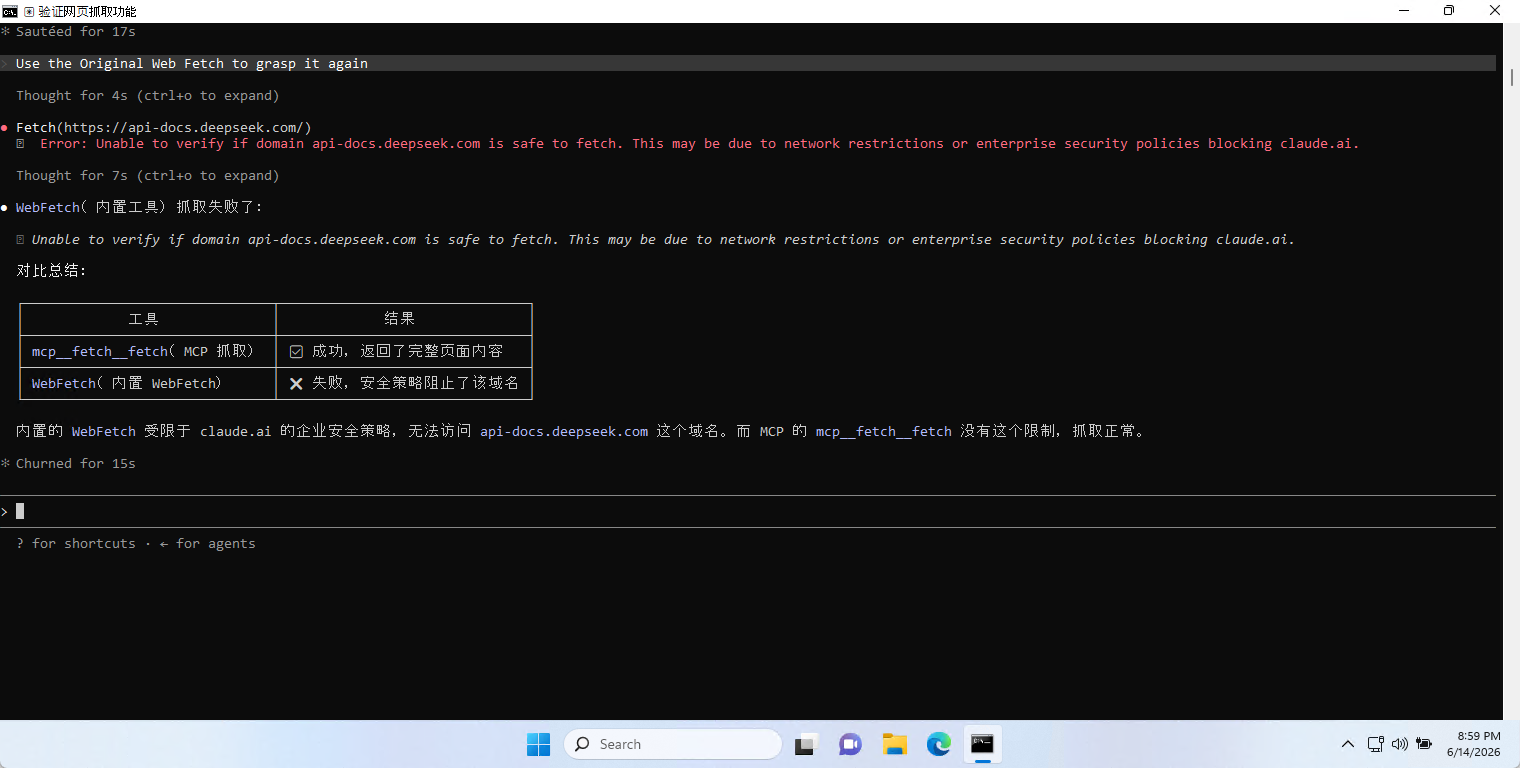Open the volume tray icon
The image size is (1520, 768).
[1400, 744]
